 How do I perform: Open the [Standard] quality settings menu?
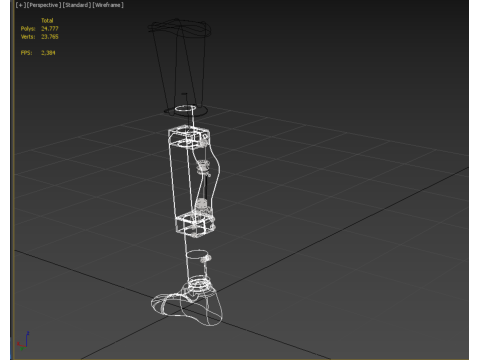[x=77, y=5]
